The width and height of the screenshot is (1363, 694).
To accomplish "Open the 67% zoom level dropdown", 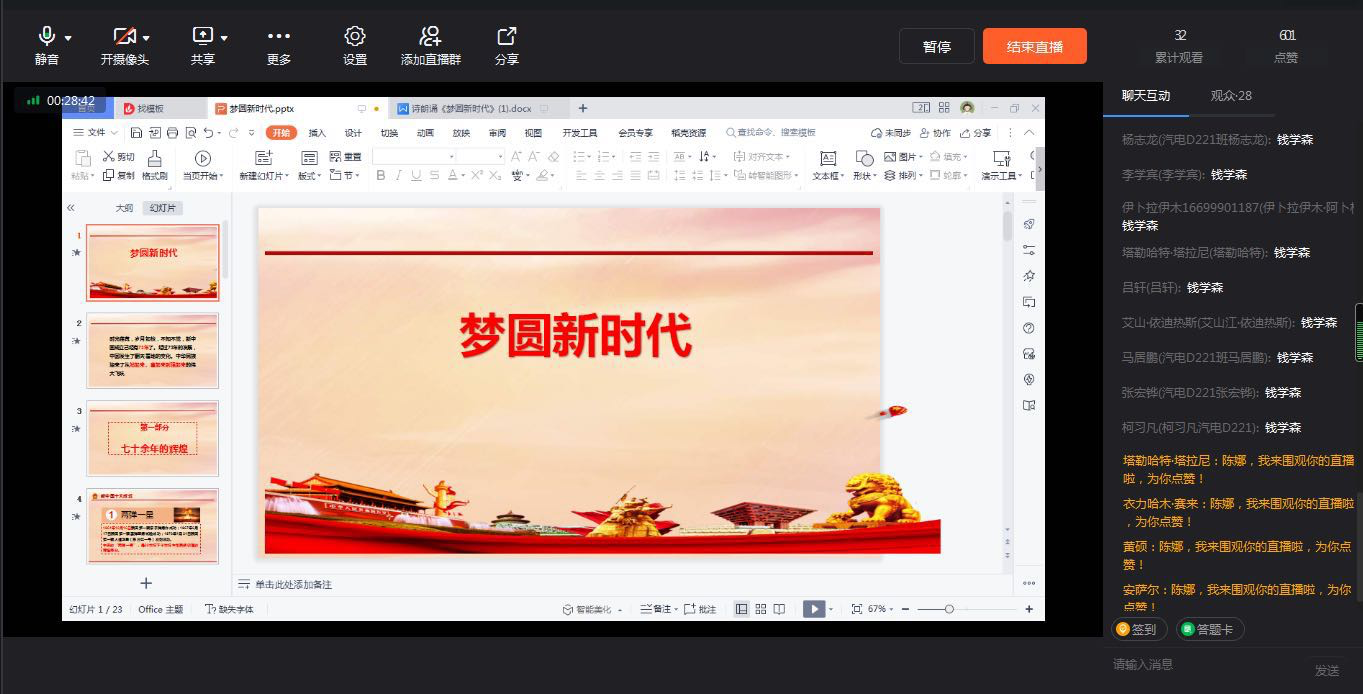I will point(880,609).
